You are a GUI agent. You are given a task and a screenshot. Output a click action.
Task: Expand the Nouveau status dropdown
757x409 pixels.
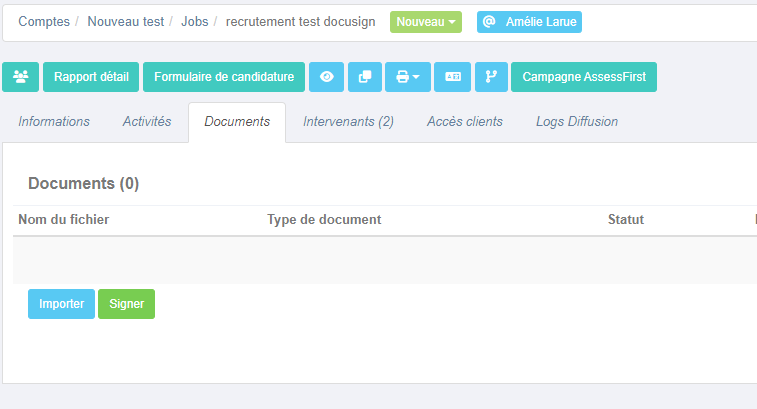[426, 22]
